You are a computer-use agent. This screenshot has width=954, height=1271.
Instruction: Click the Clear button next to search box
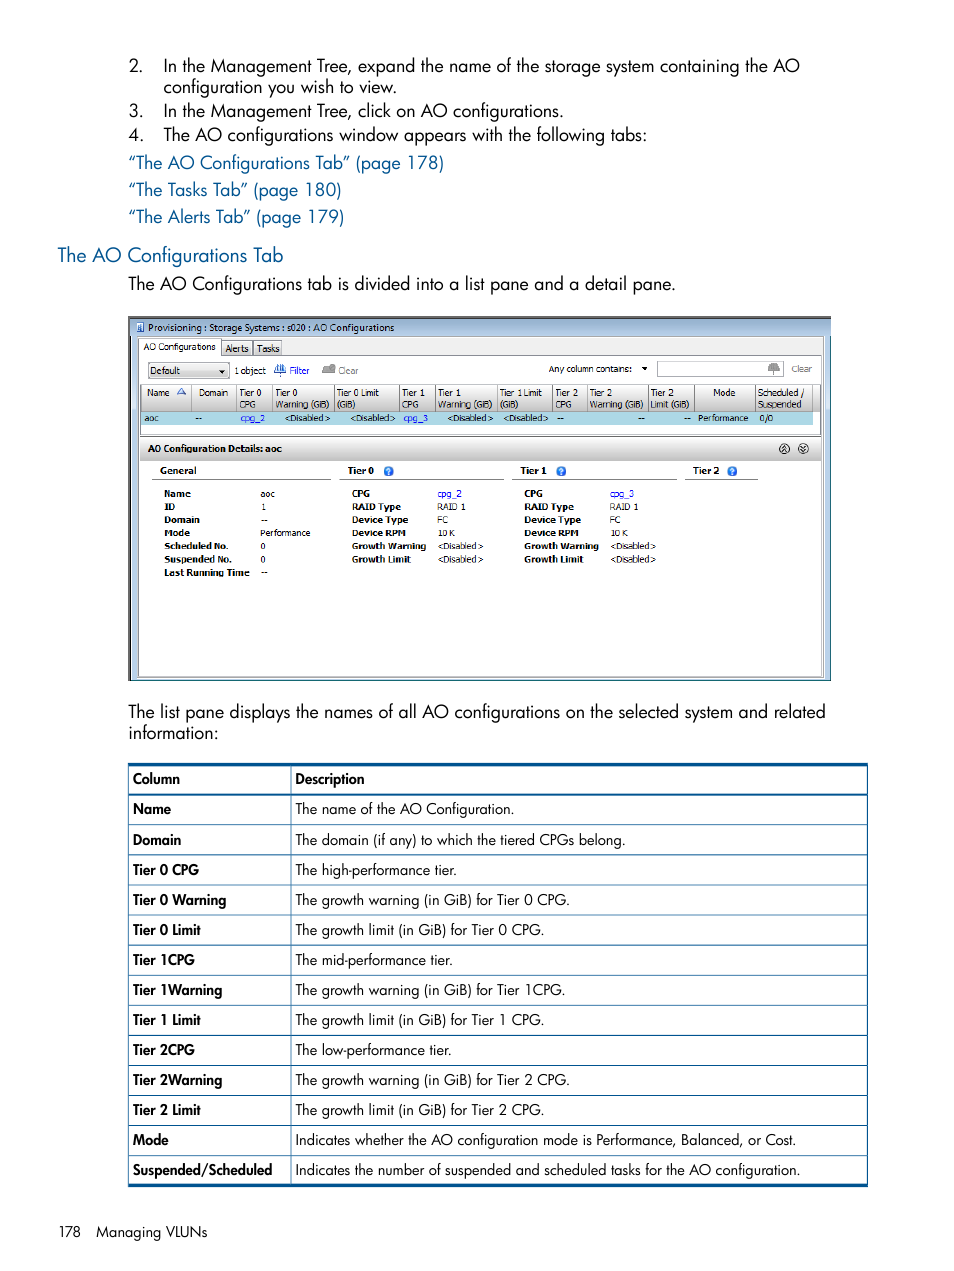802,369
